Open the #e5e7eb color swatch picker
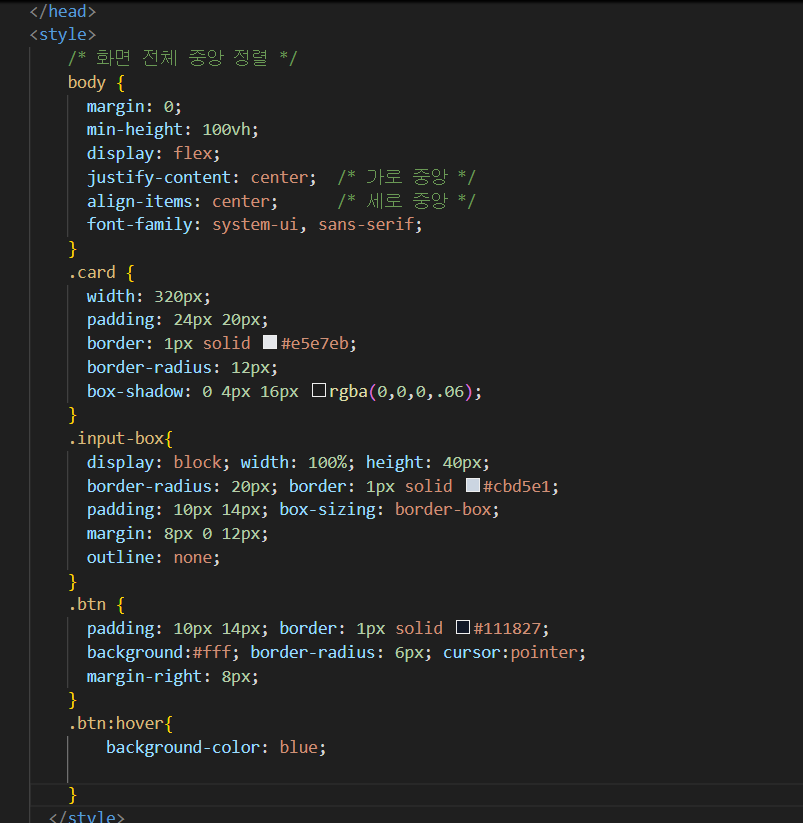803x823 pixels. [270, 343]
